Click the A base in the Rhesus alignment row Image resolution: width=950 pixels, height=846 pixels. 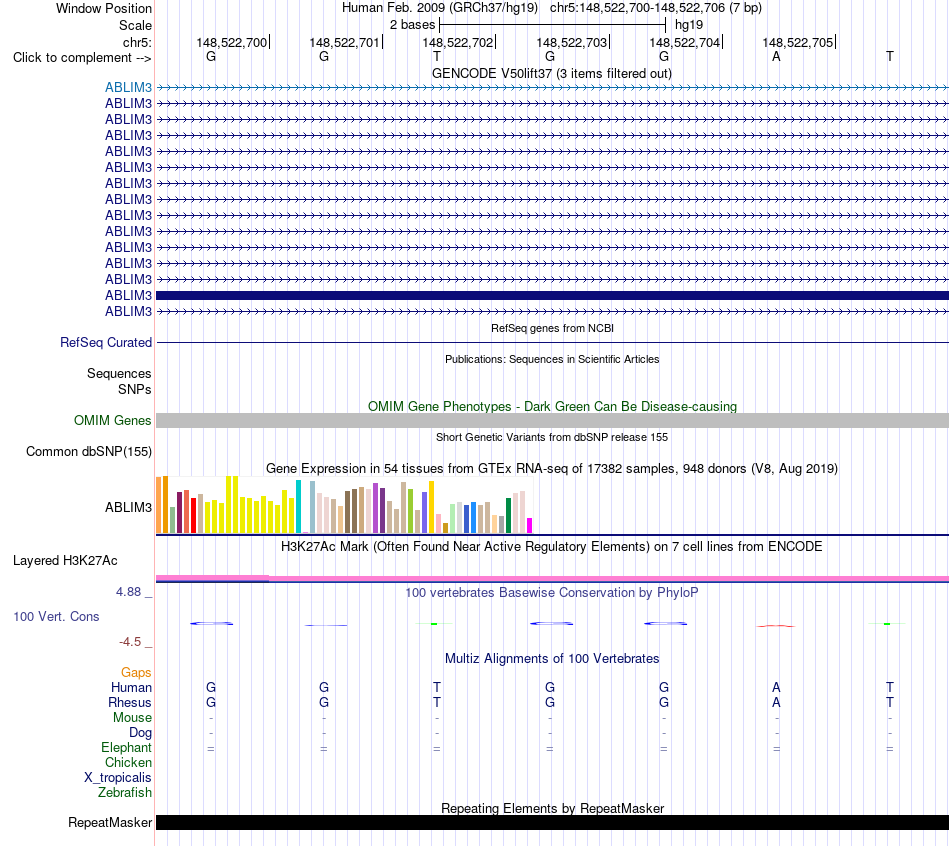[776, 702]
